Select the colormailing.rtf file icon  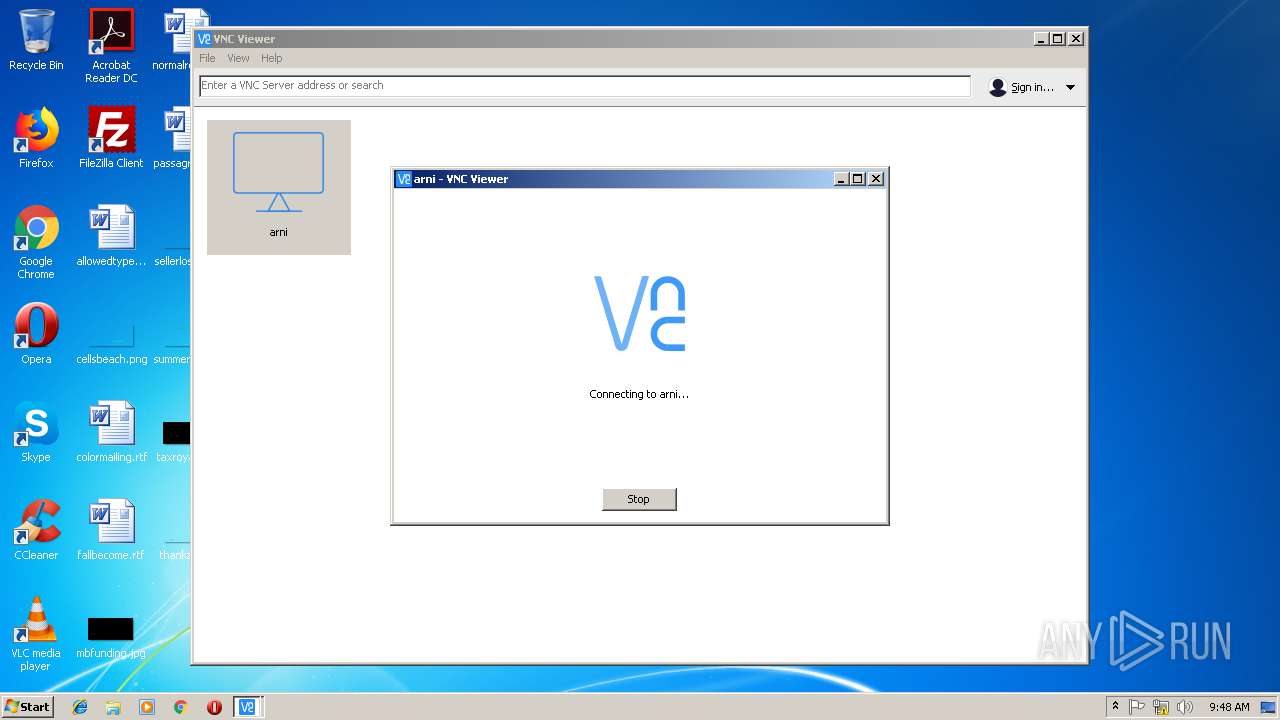[111, 432]
